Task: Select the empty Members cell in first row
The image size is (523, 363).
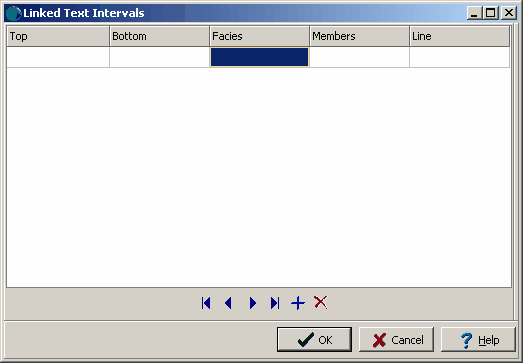Action: click(360, 57)
